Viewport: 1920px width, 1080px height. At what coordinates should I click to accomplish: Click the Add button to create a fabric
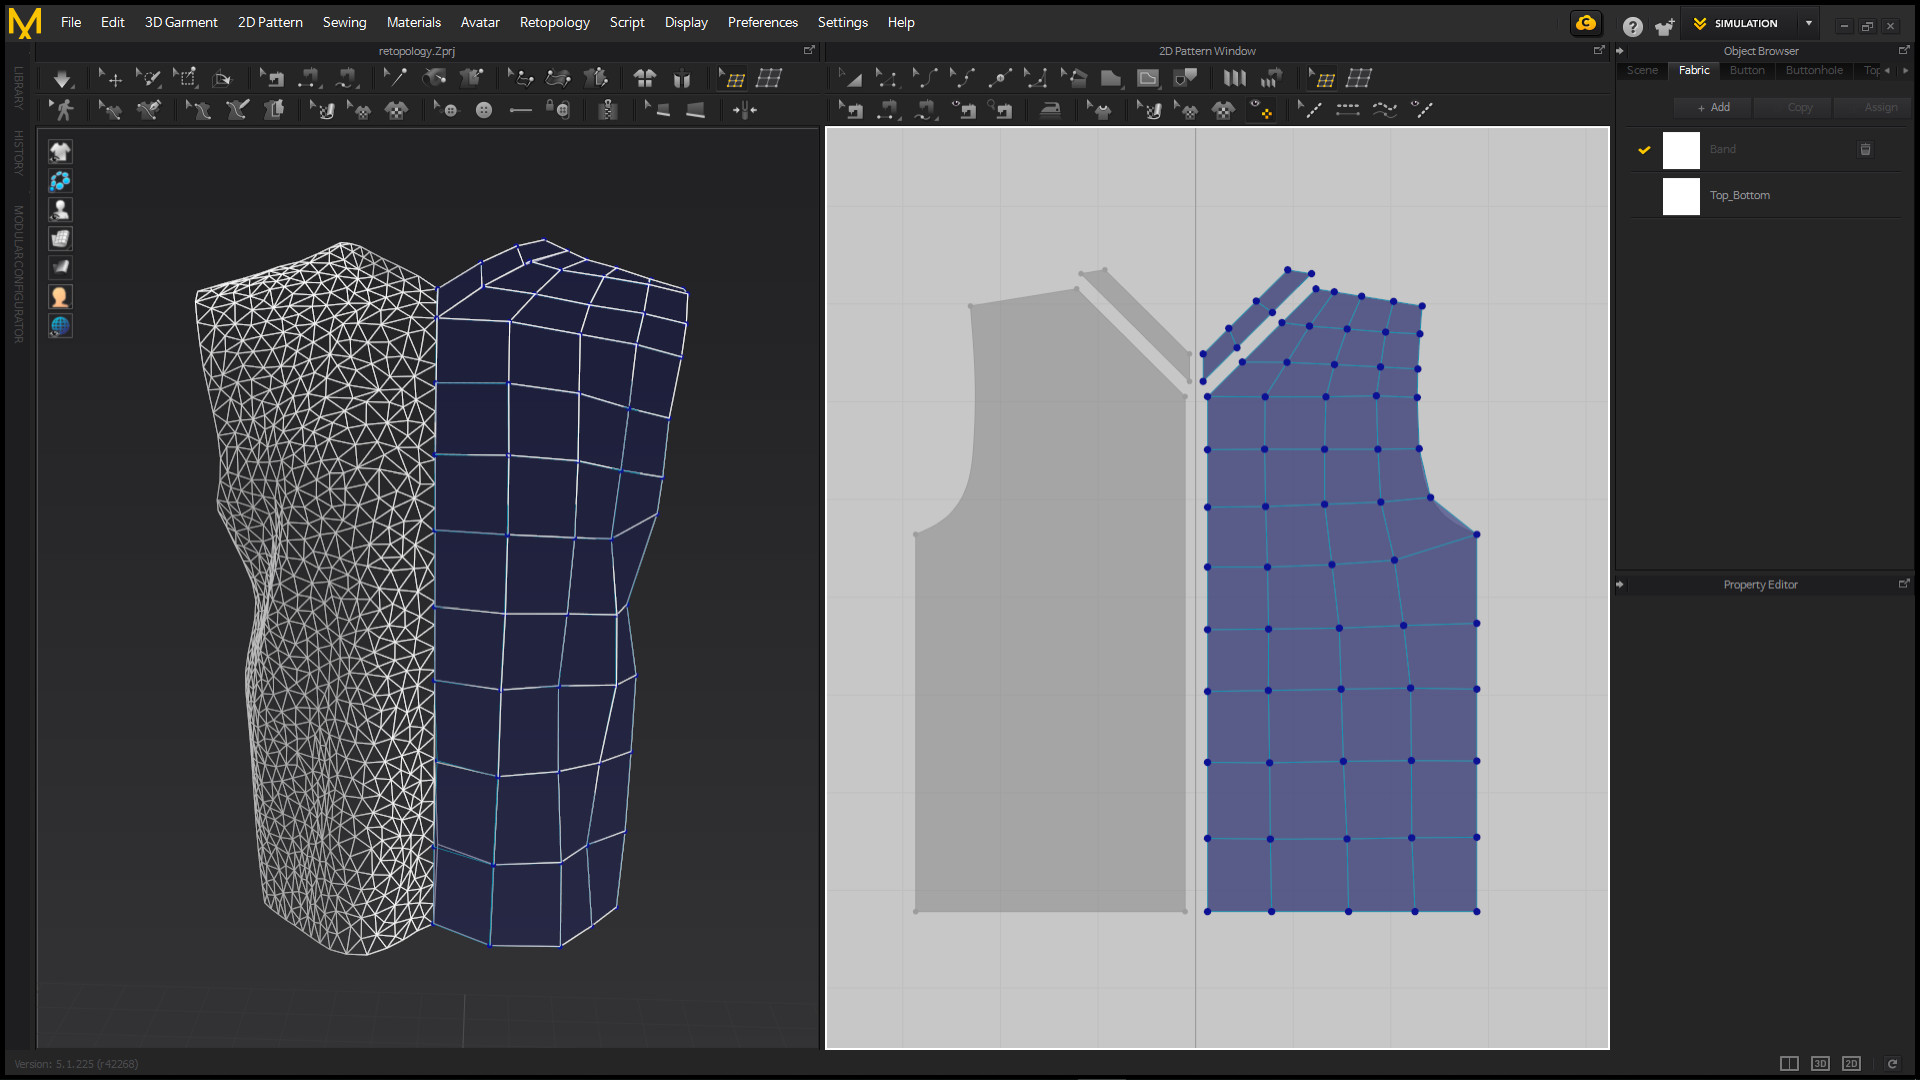1712,107
